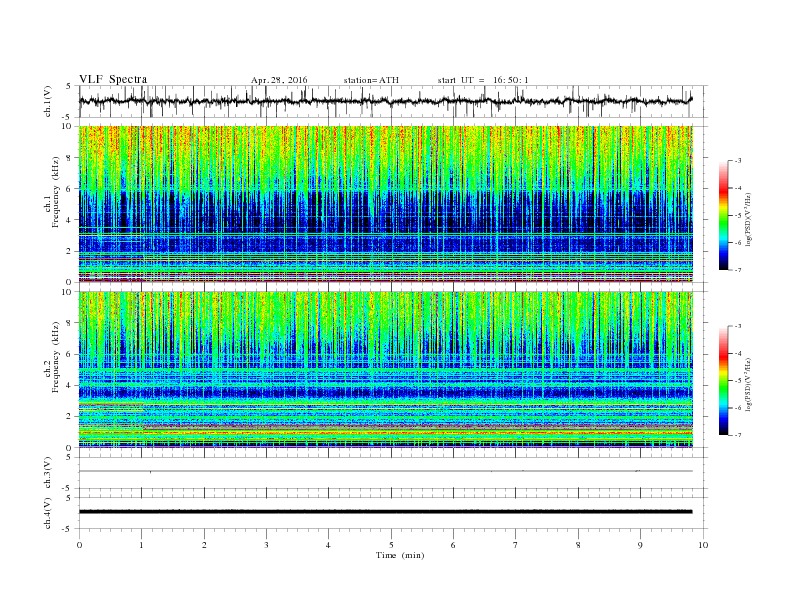The image size is (792, 612).
Task: Click the "ch.3(V)" axis label
Action: click(x=48, y=473)
